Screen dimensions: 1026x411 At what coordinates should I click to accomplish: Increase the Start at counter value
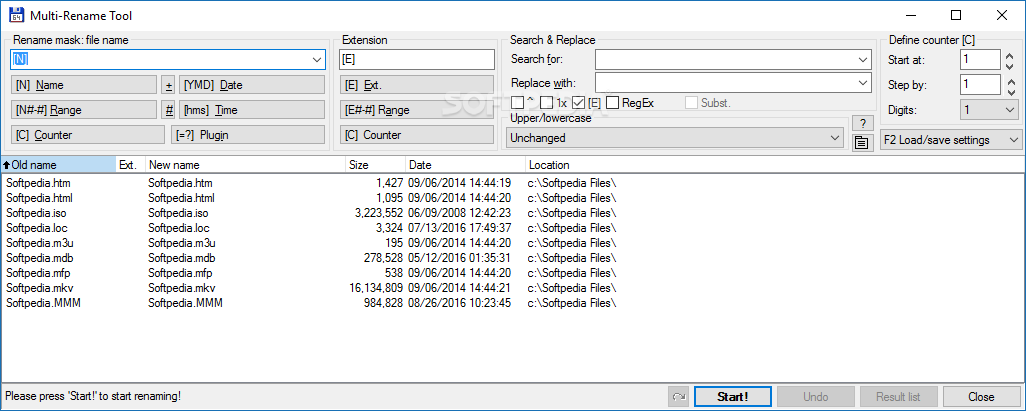[1010, 56]
